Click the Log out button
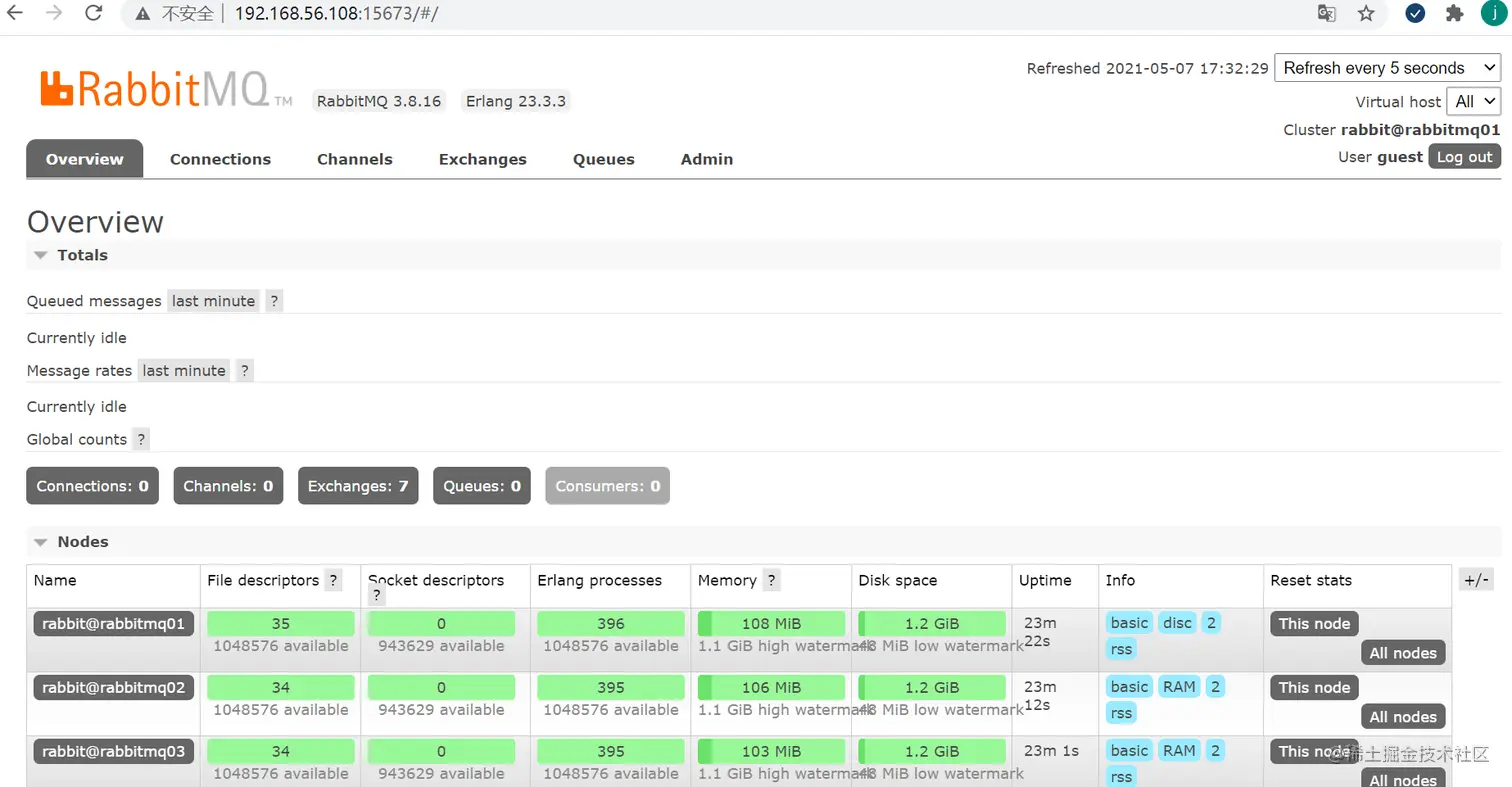Viewport: 1512px width, 787px height. [x=1465, y=157]
